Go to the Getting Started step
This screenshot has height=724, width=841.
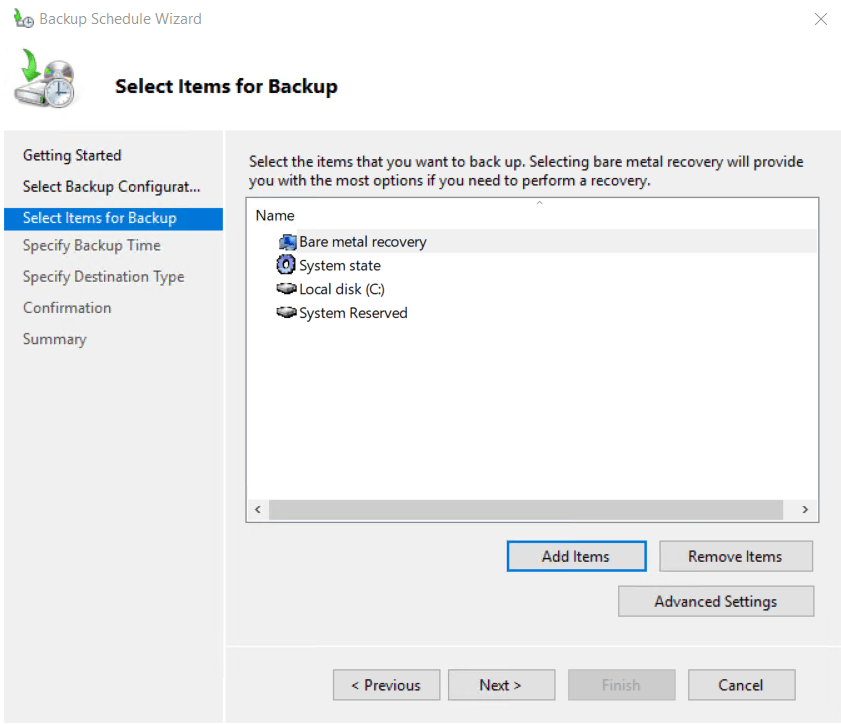point(72,155)
